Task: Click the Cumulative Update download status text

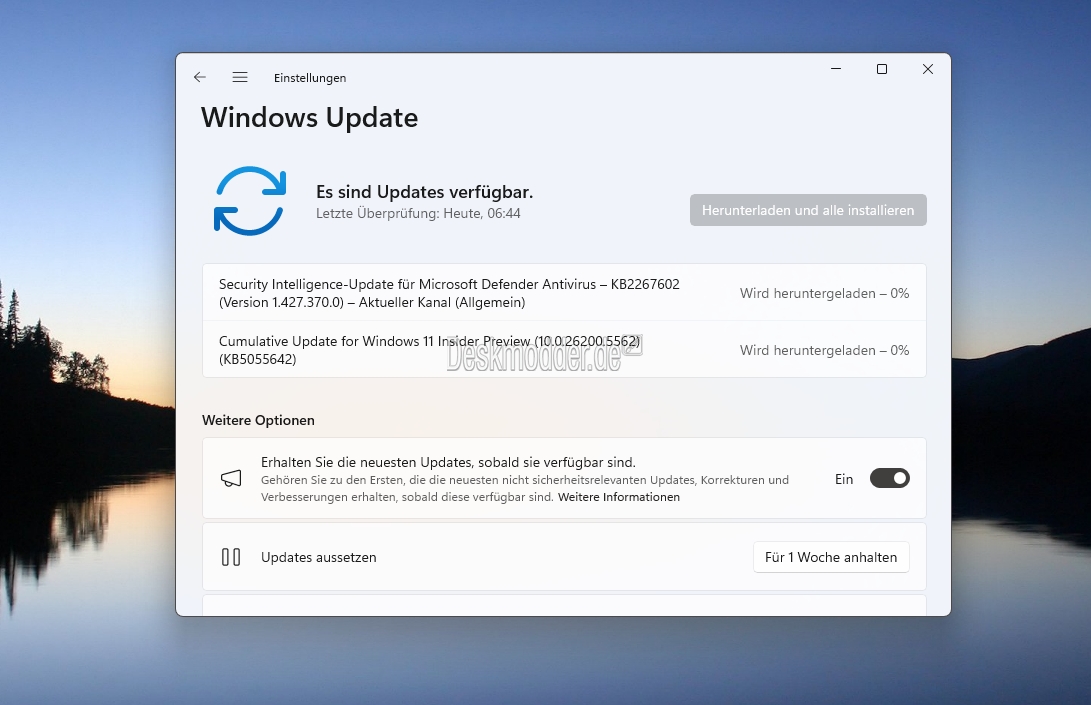Action: [x=825, y=350]
